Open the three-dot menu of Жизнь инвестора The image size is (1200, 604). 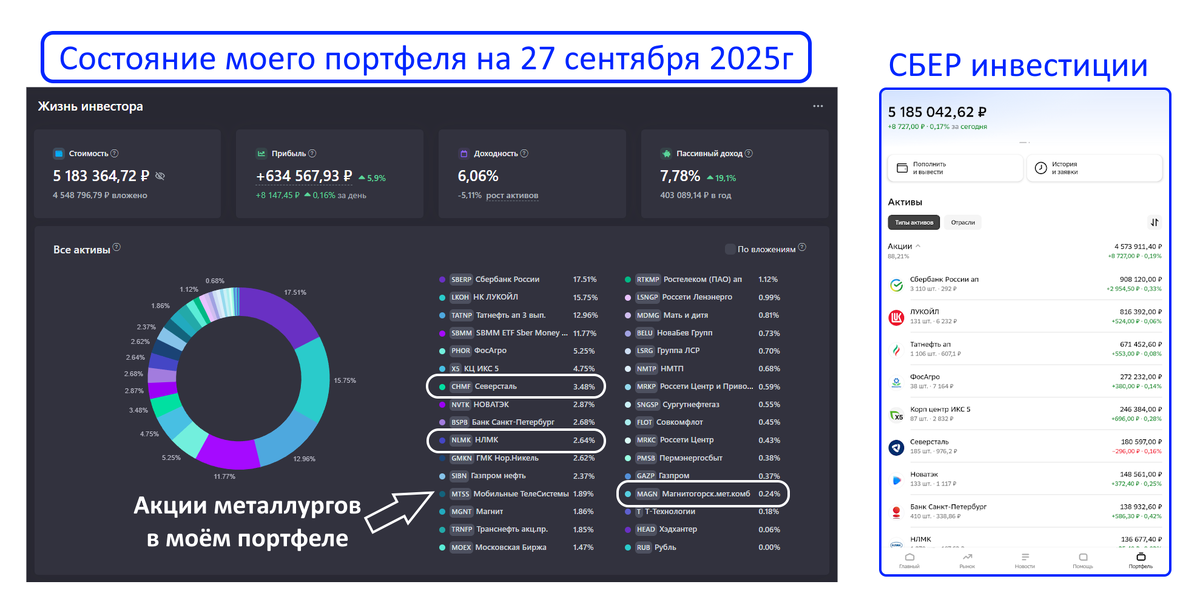click(818, 106)
